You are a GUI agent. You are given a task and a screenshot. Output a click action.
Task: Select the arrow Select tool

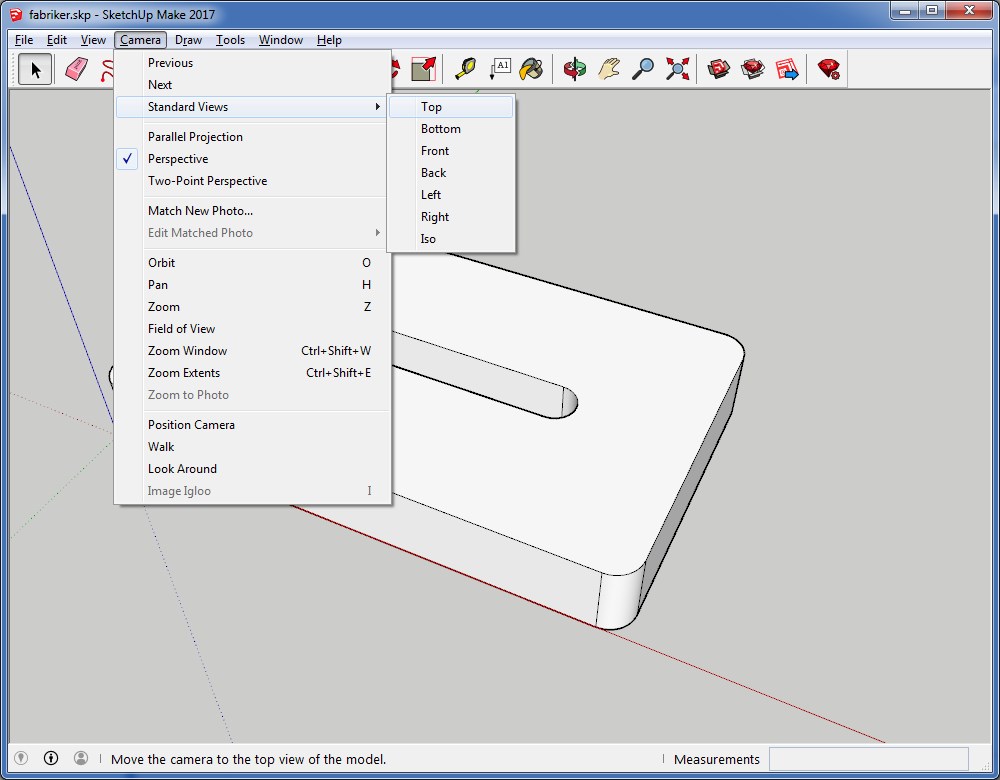click(x=35, y=68)
